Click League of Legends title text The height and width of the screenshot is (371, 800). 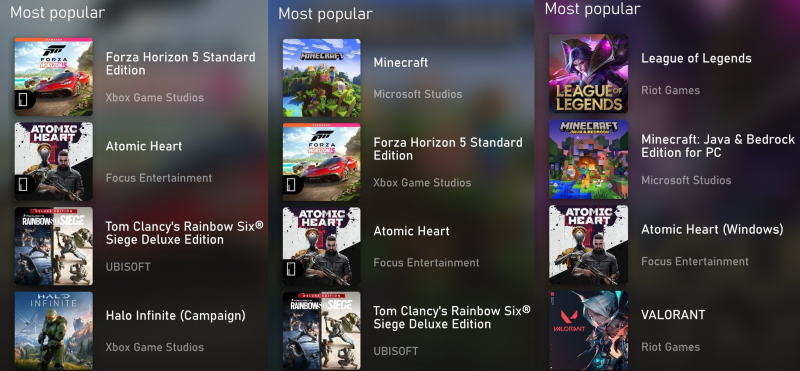696,58
